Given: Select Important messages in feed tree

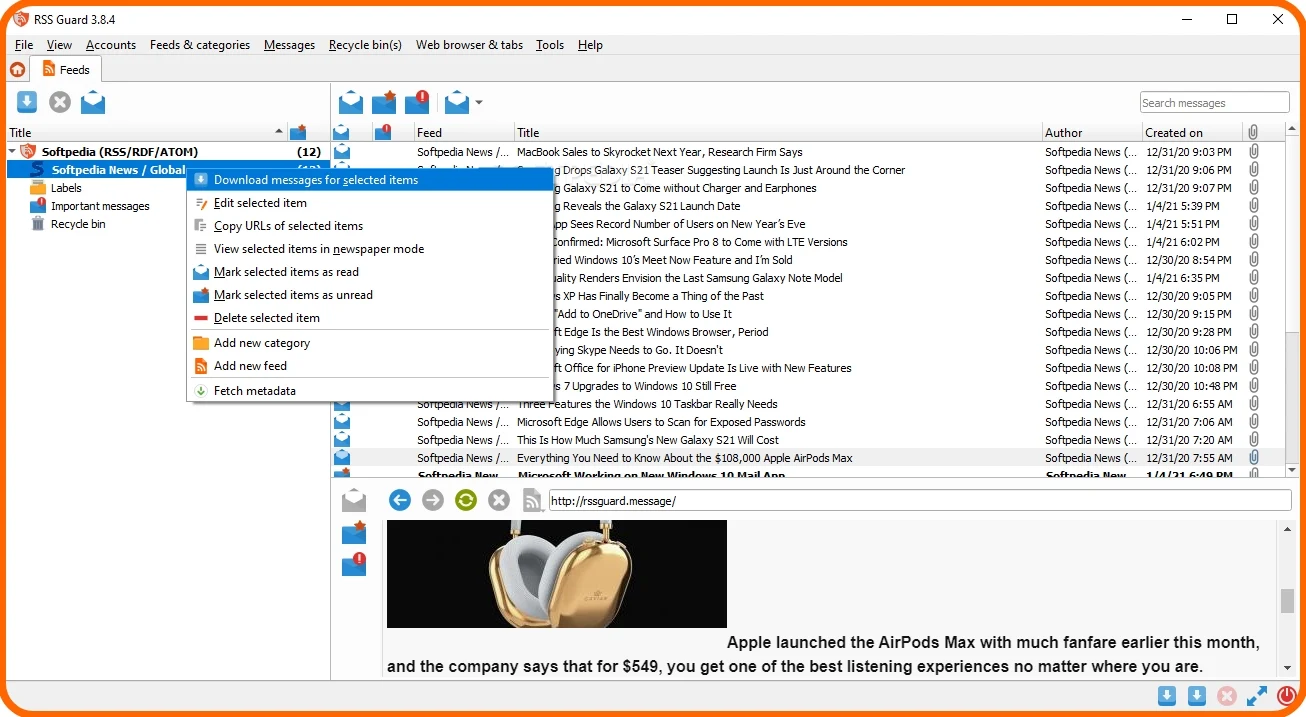Looking at the screenshot, I should click(x=100, y=206).
